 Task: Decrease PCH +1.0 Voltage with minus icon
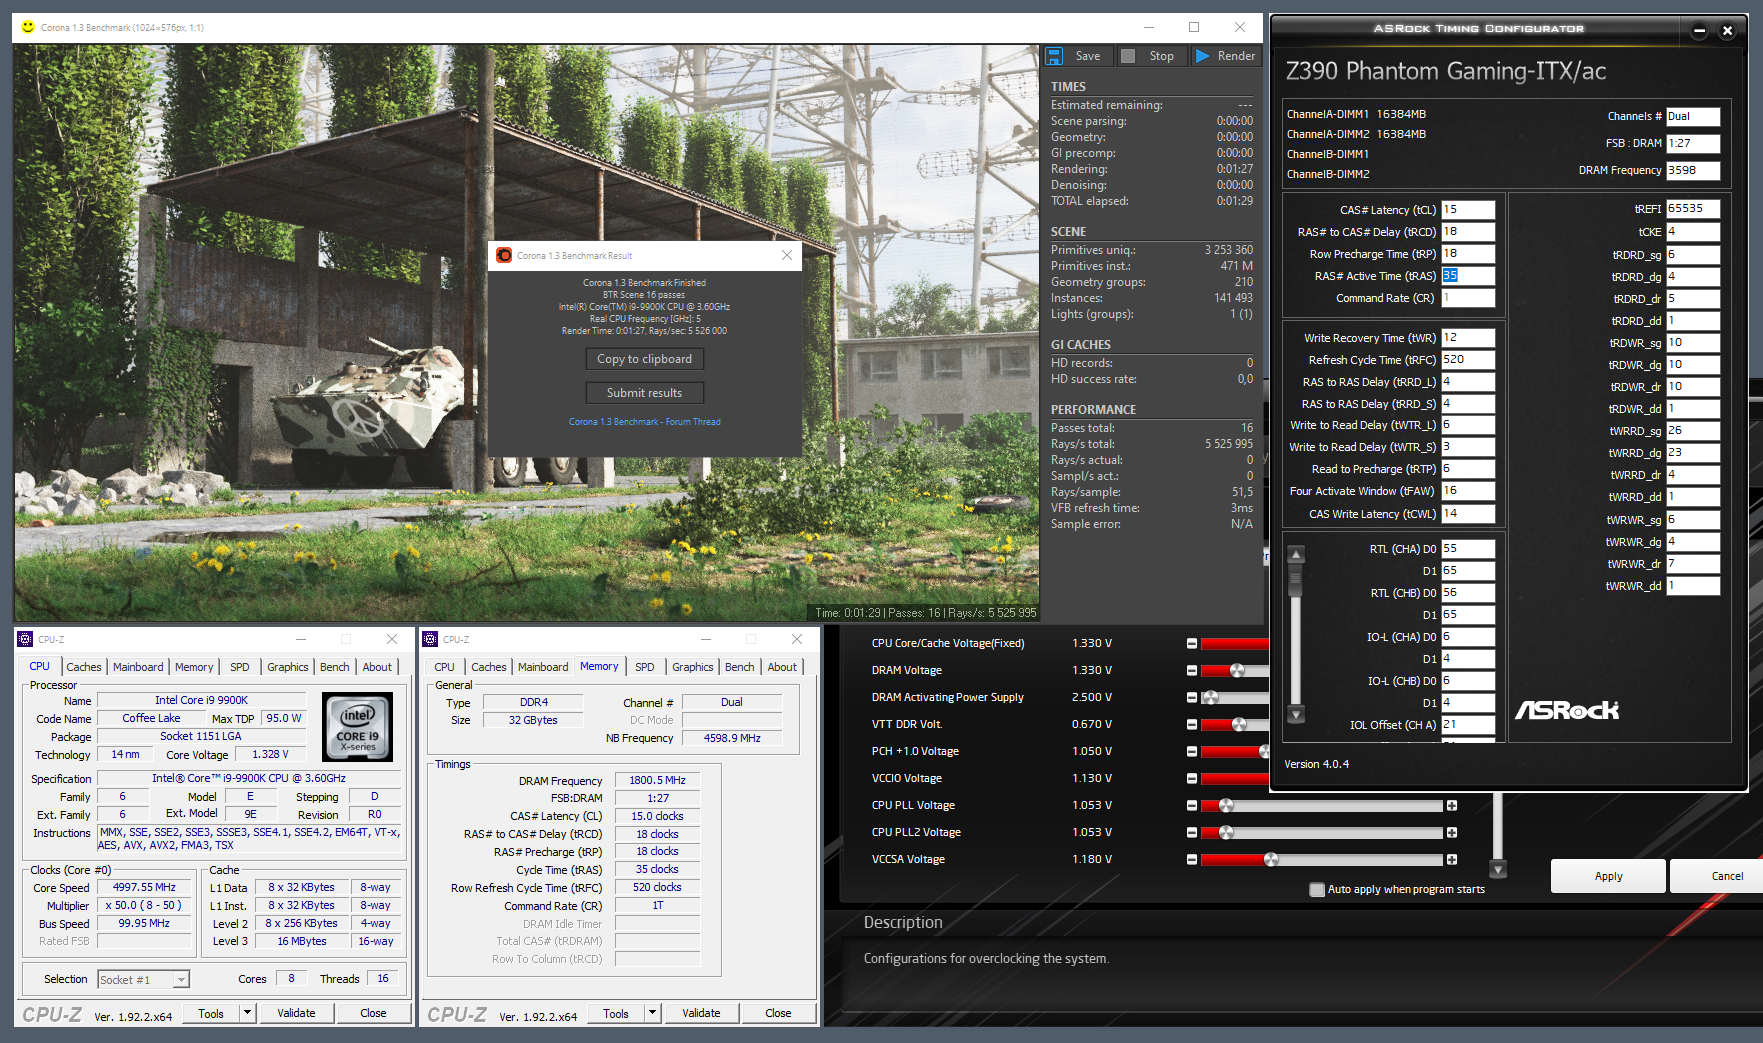(1192, 751)
